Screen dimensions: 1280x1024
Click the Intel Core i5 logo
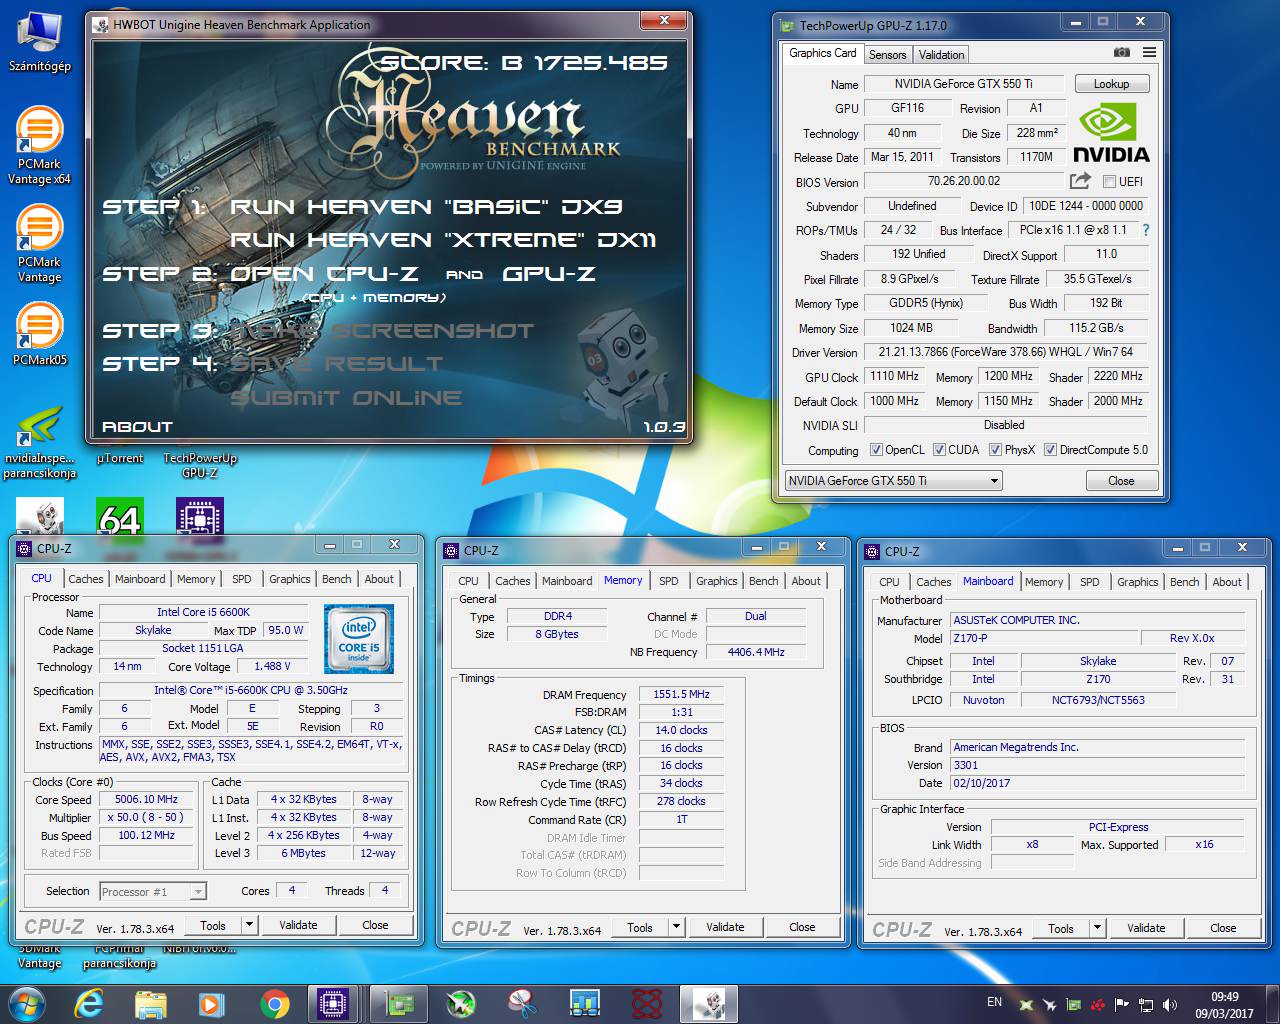coord(358,638)
